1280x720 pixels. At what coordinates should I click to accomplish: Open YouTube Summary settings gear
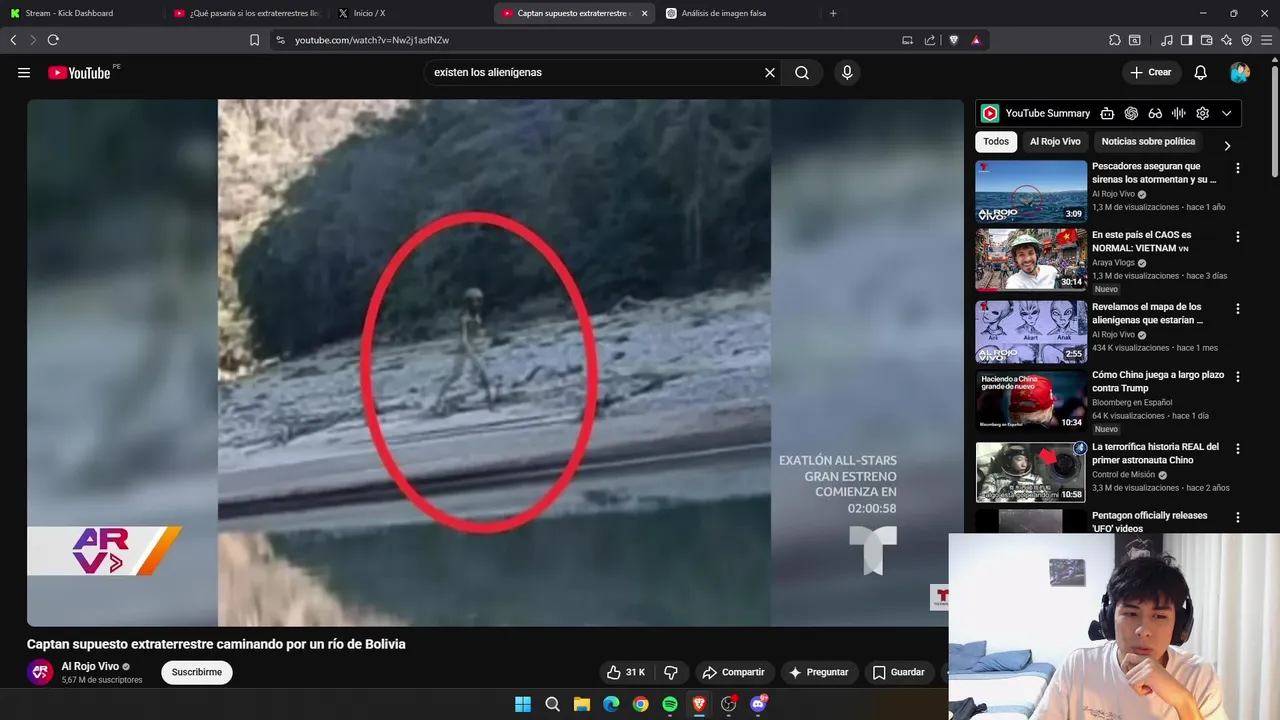(x=1203, y=113)
